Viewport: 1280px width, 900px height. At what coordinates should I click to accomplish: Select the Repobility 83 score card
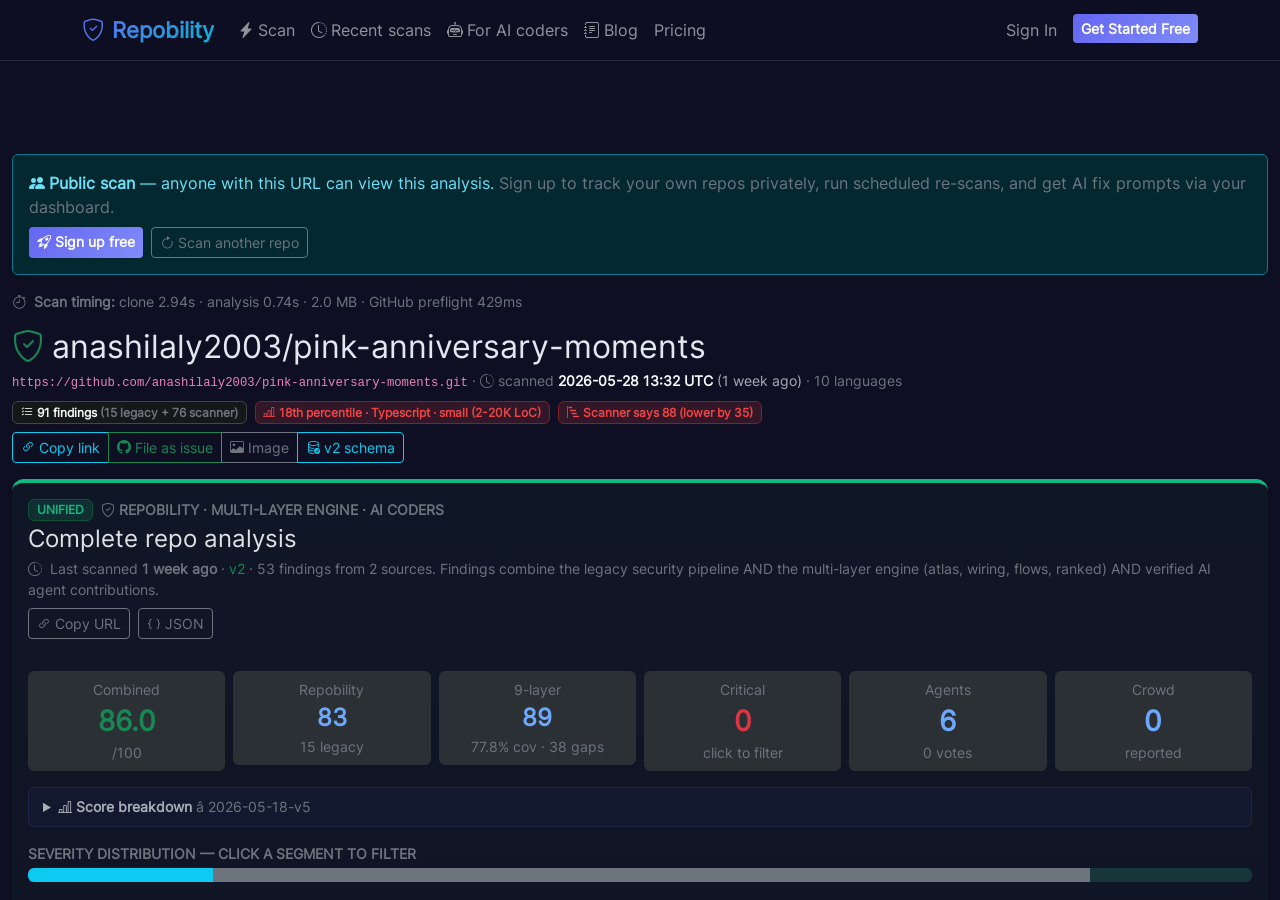[332, 718]
